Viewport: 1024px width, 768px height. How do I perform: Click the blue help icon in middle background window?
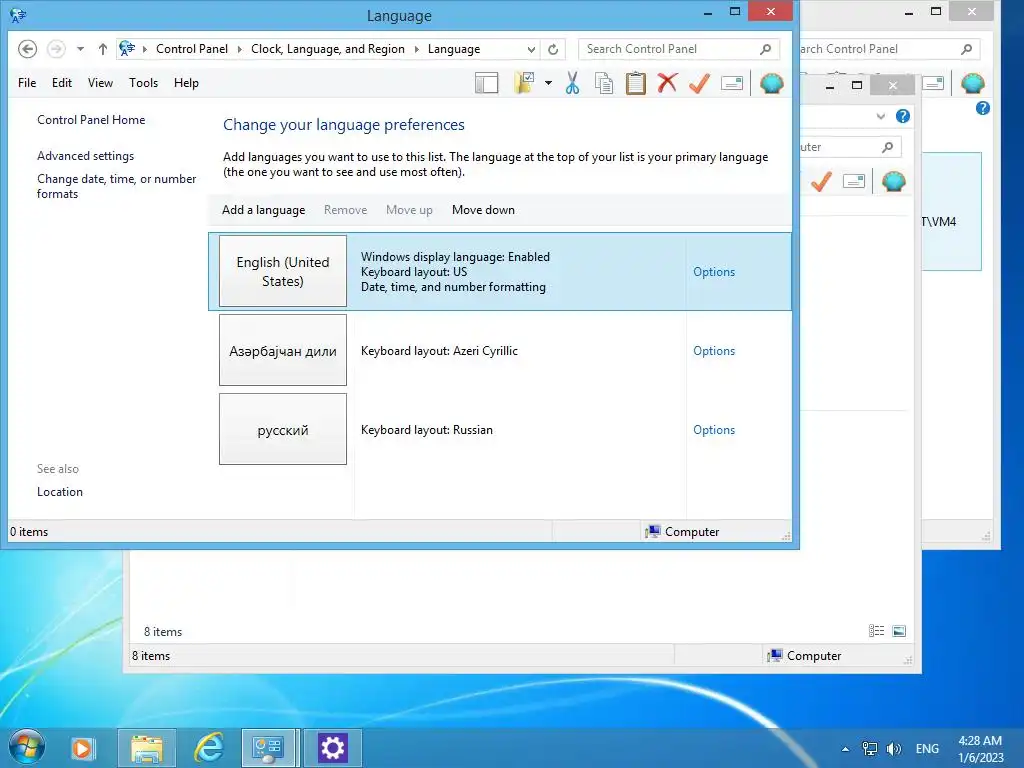903,116
